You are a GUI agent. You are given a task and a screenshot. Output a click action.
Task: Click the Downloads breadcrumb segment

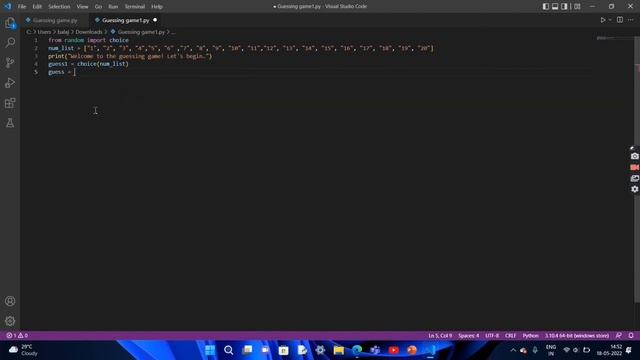click(x=89, y=32)
